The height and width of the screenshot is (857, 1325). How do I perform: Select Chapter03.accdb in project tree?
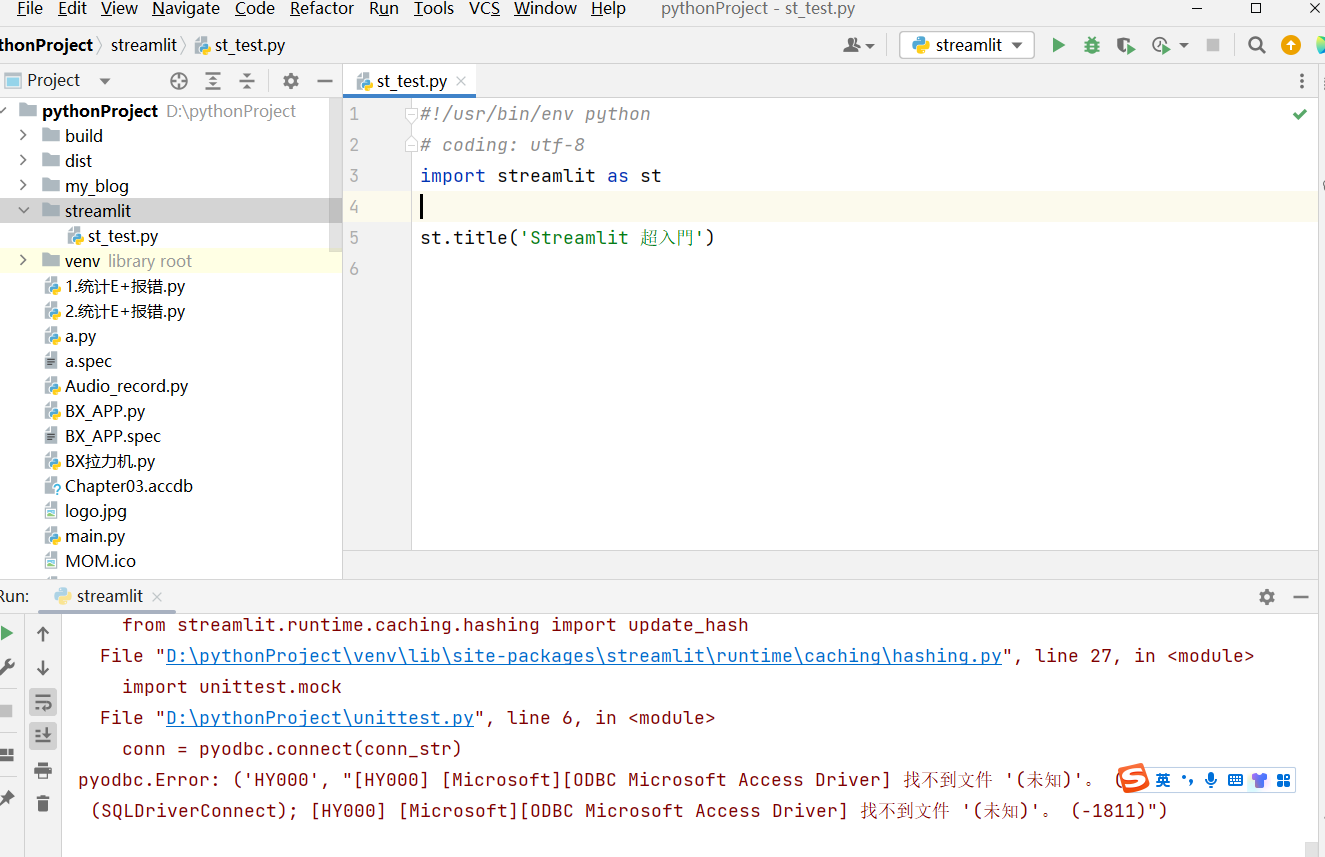tap(128, 486)
